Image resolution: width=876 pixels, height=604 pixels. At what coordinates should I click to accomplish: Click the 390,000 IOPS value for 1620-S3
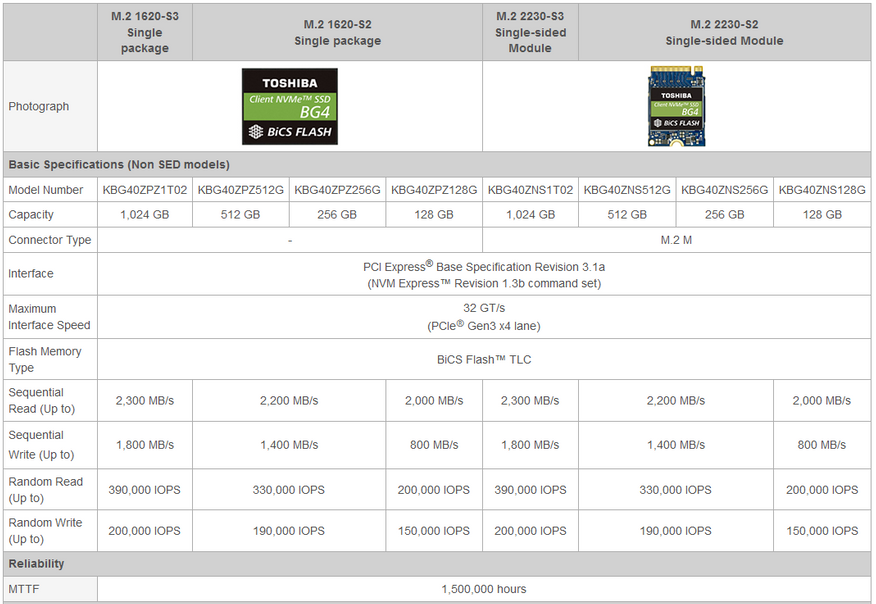(145, 489)
